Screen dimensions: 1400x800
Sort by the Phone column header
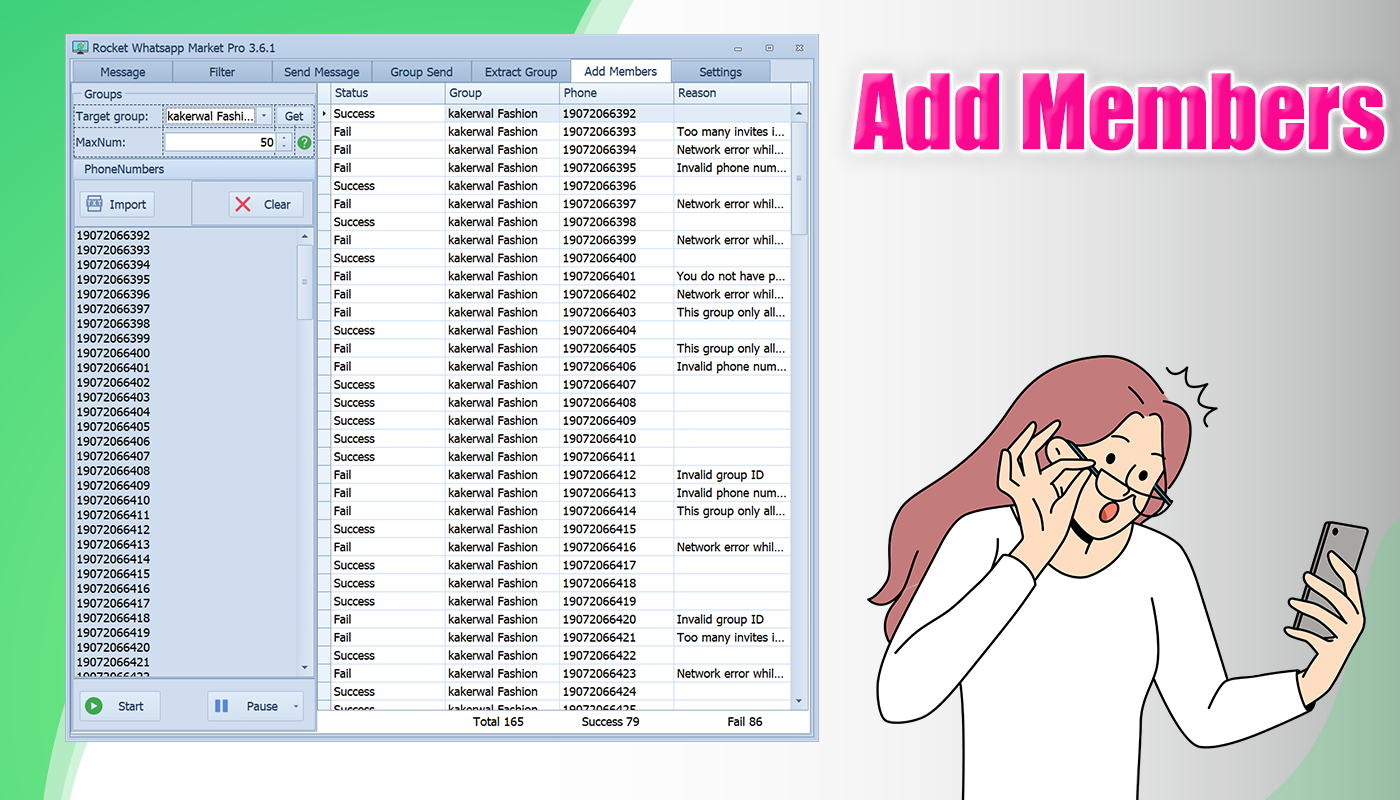tap(616, 93)
